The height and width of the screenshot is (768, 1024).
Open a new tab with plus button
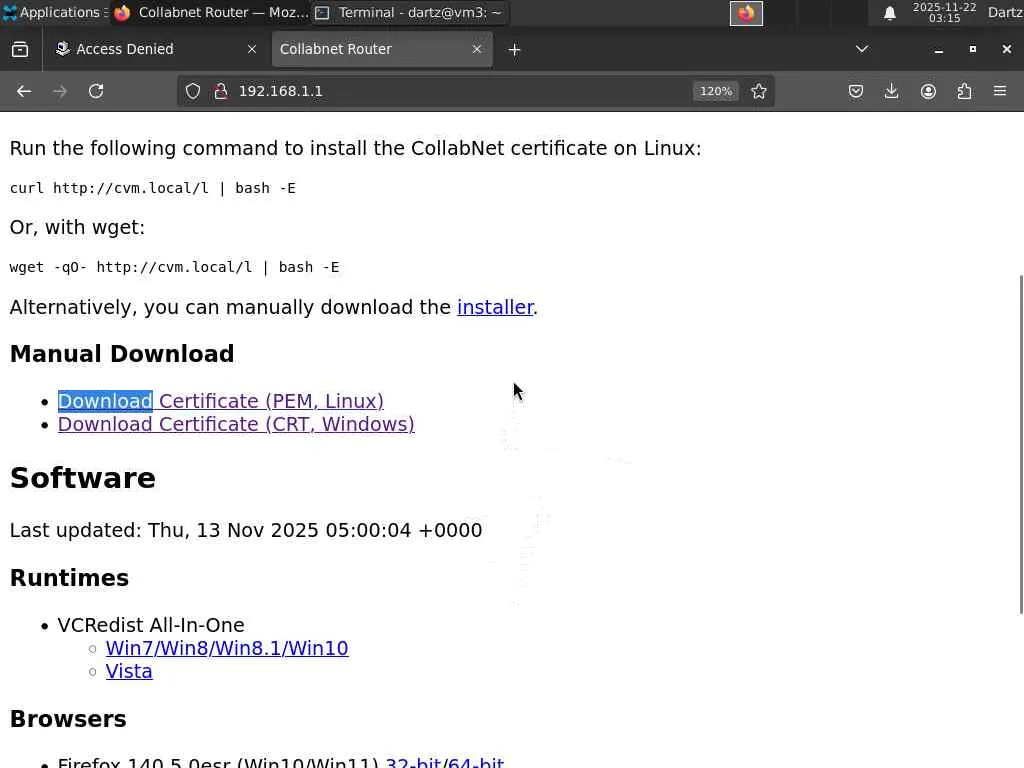(514, 50)
